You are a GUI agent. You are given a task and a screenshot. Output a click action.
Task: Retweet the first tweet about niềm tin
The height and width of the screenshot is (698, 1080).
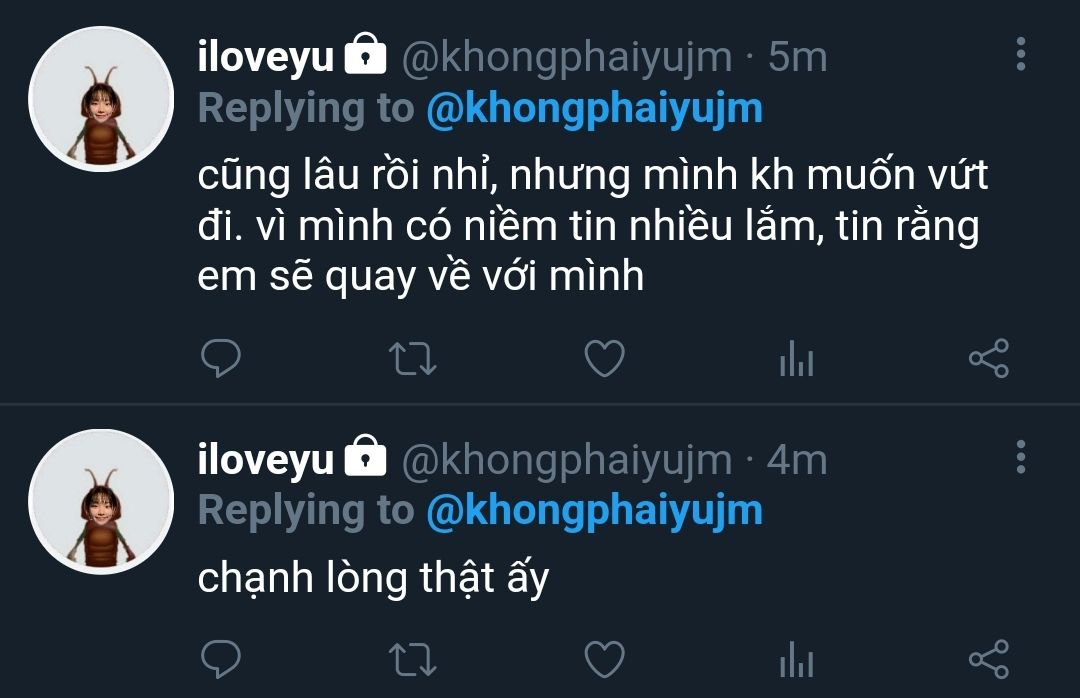[413, 358]
